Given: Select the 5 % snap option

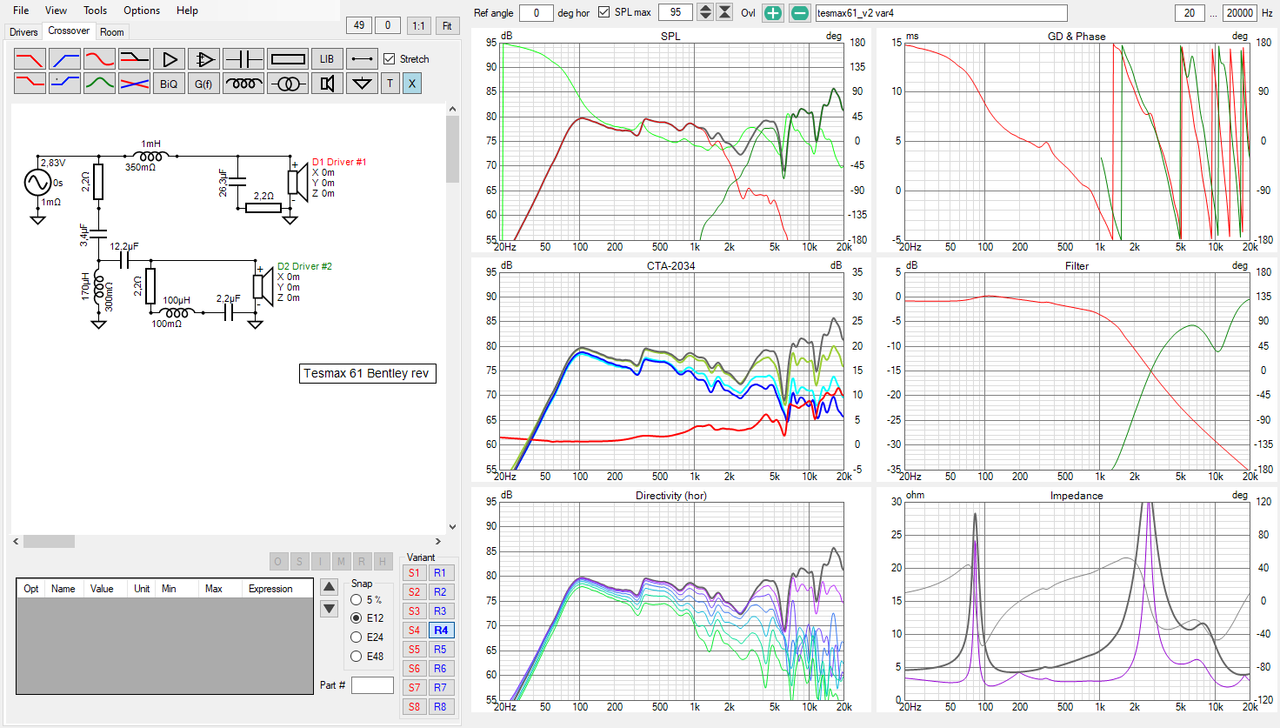Looking at the screenshot, I should point(357,600).
